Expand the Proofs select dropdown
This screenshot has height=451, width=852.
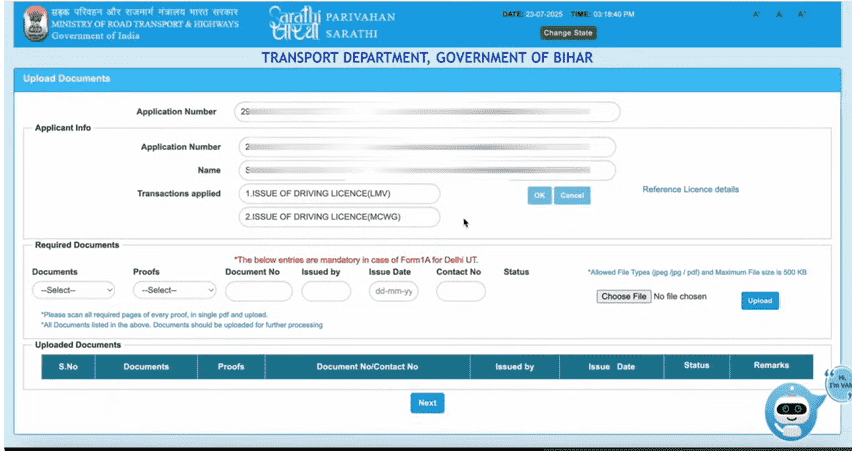click(x=175, y=290)
